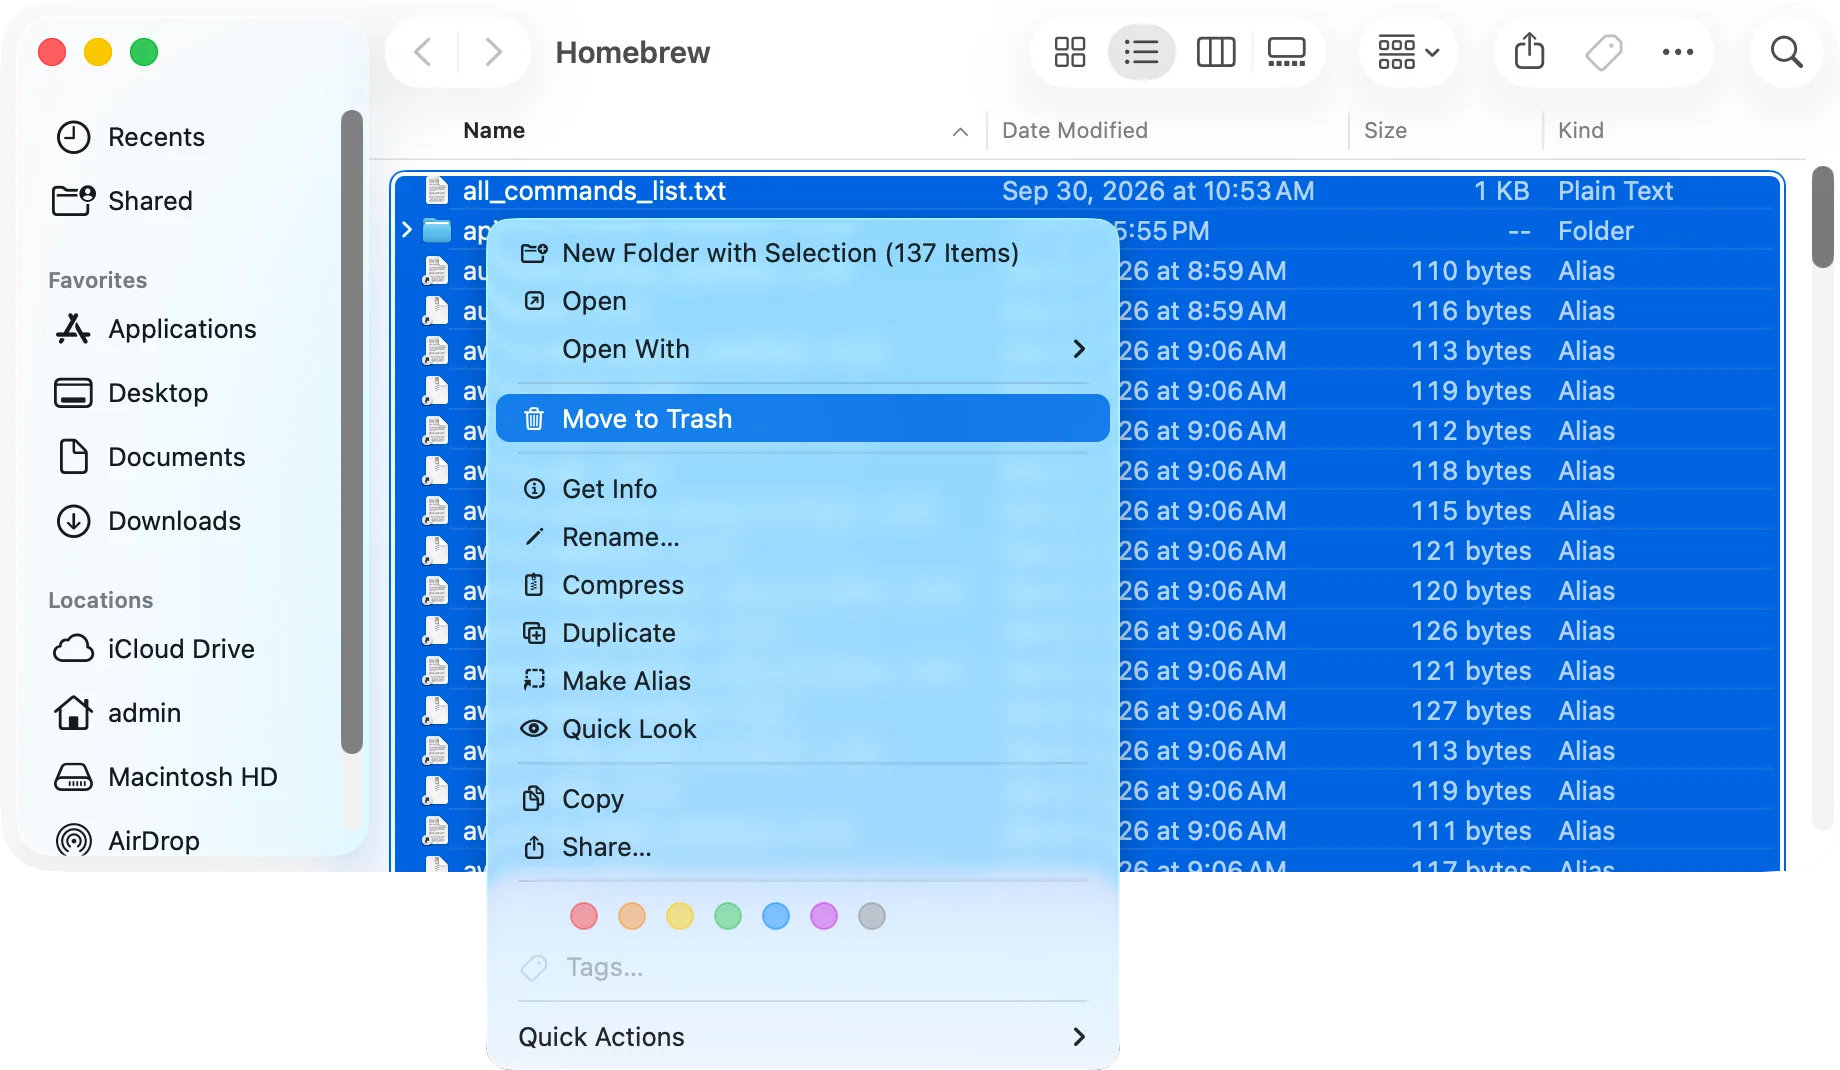Go back with the left chevron
1840x1070 pixels.
point(423,52)
